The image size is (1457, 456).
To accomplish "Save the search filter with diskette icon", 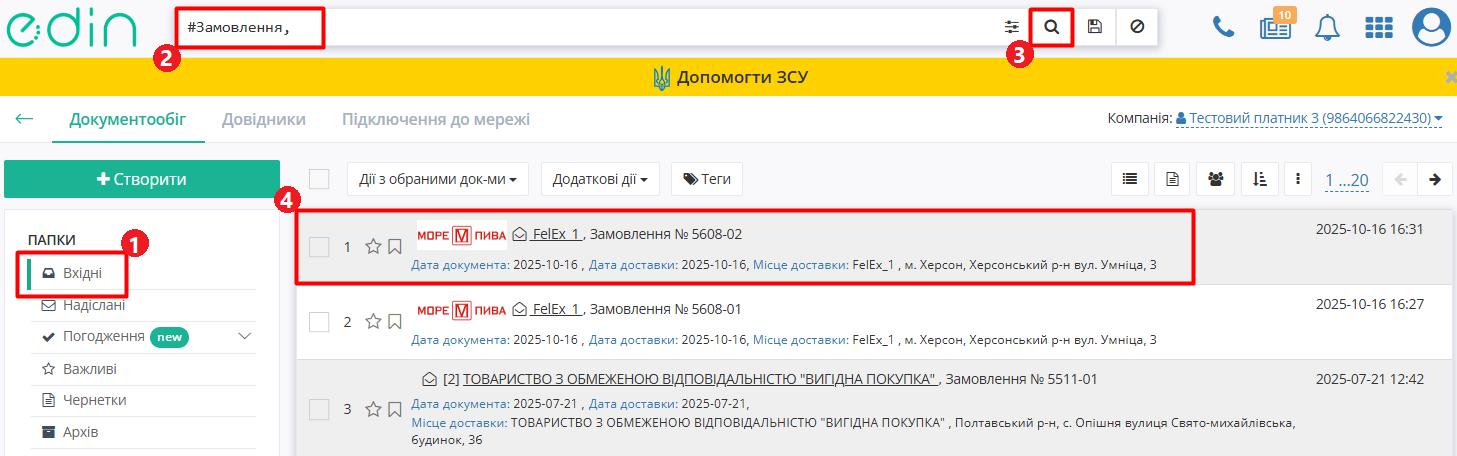I will (1094, 27).
